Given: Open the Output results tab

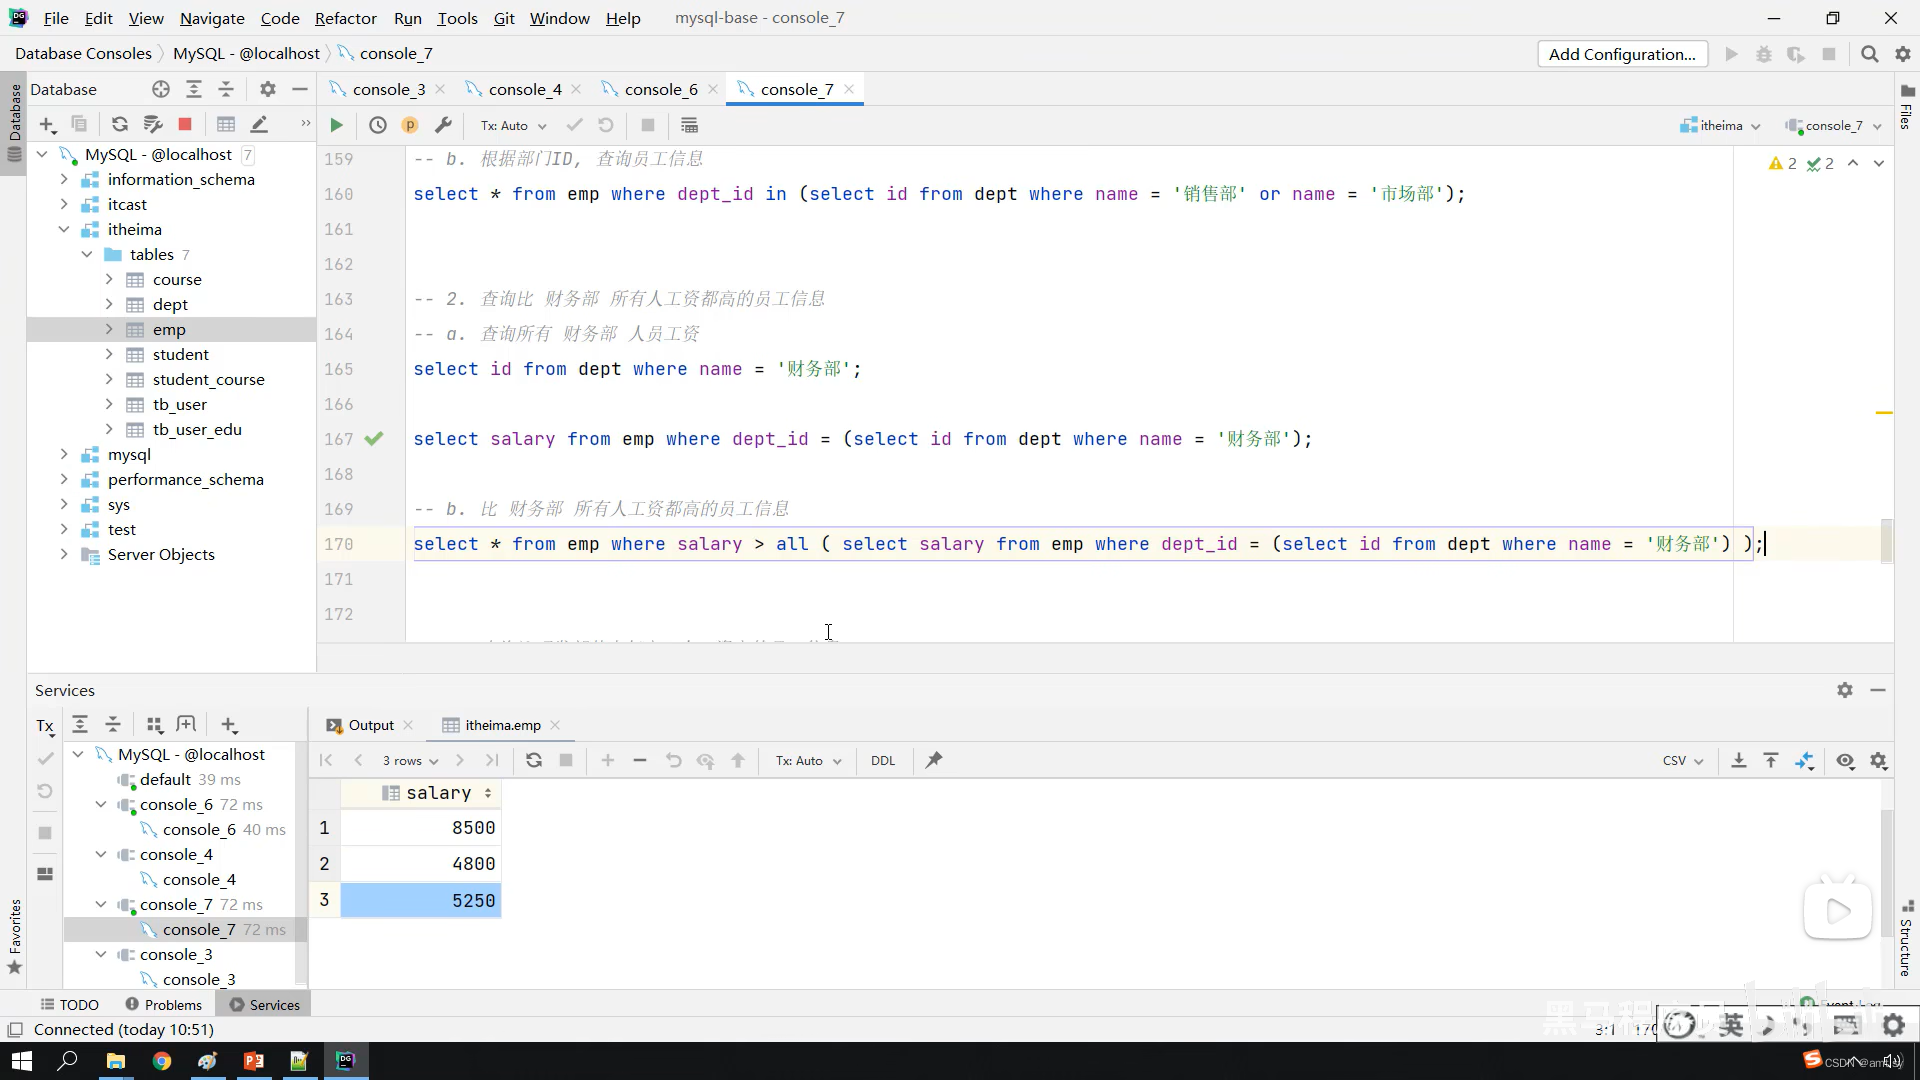Looking at the screenshot, I should (x=370, y=725).
